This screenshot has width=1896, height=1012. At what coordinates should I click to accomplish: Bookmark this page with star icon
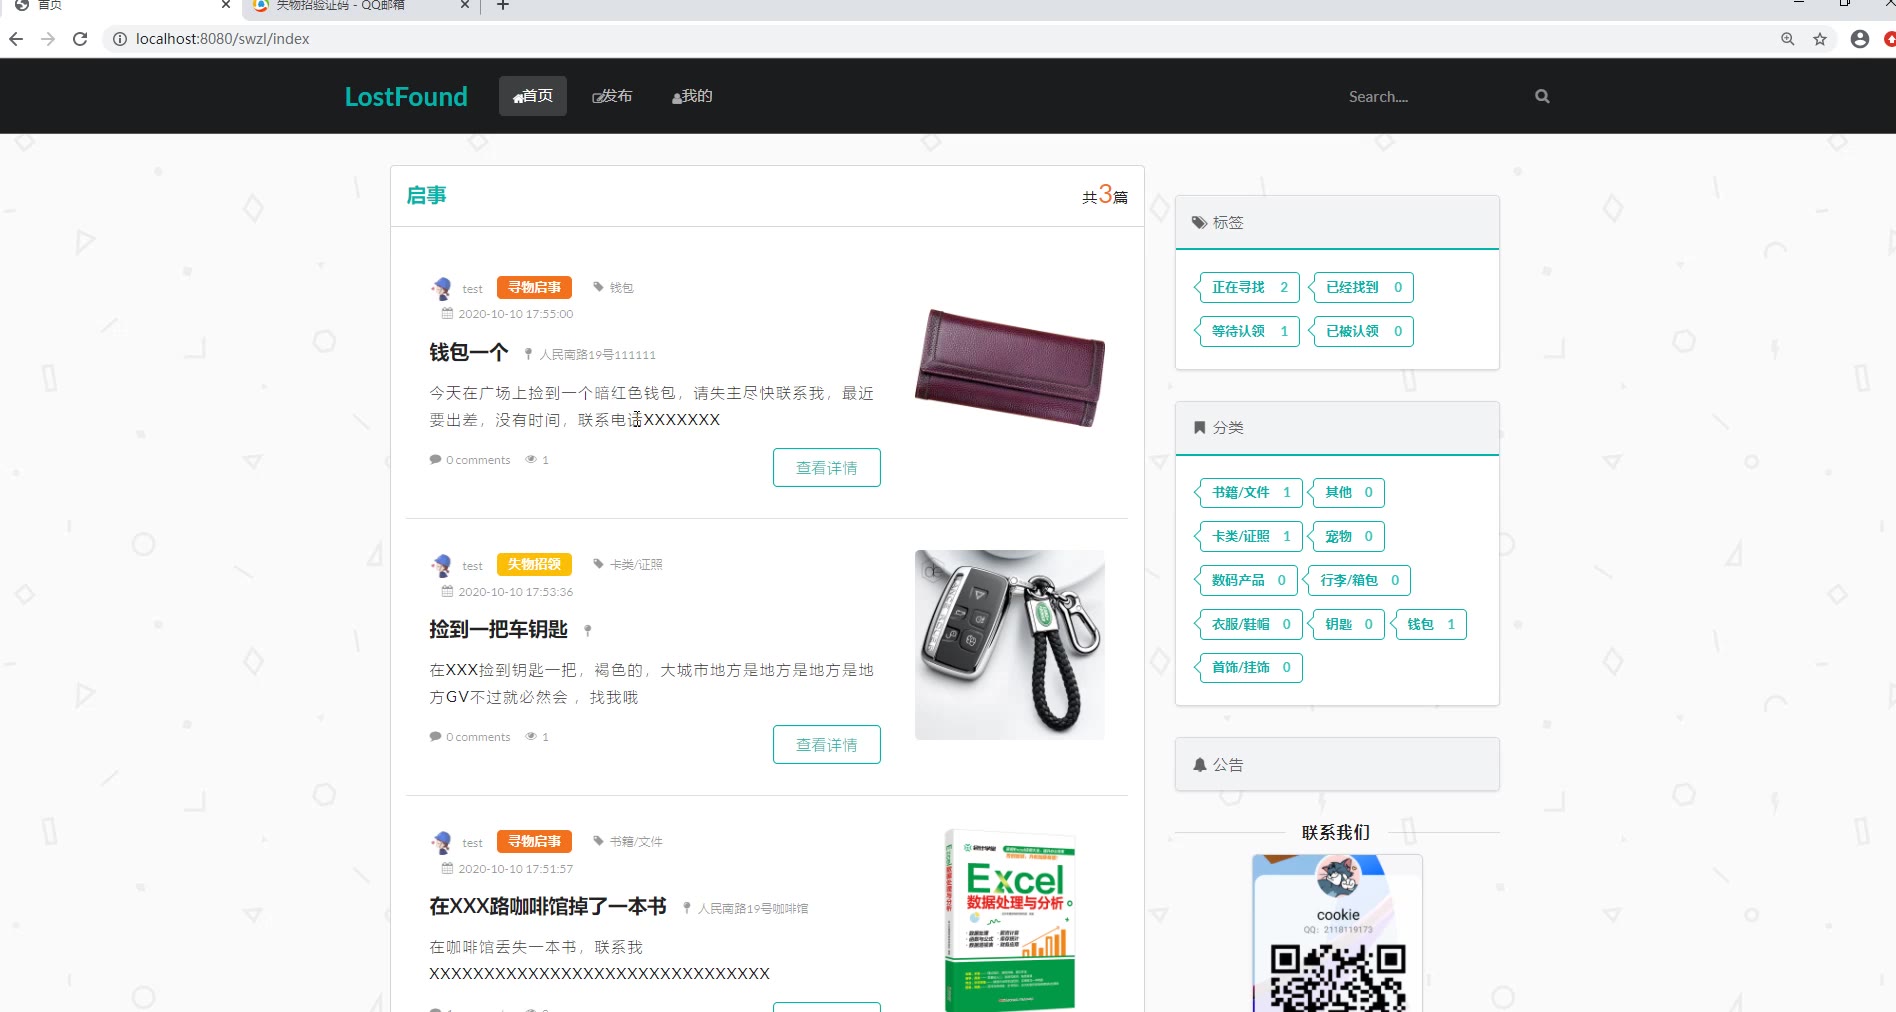[1820, 39]
